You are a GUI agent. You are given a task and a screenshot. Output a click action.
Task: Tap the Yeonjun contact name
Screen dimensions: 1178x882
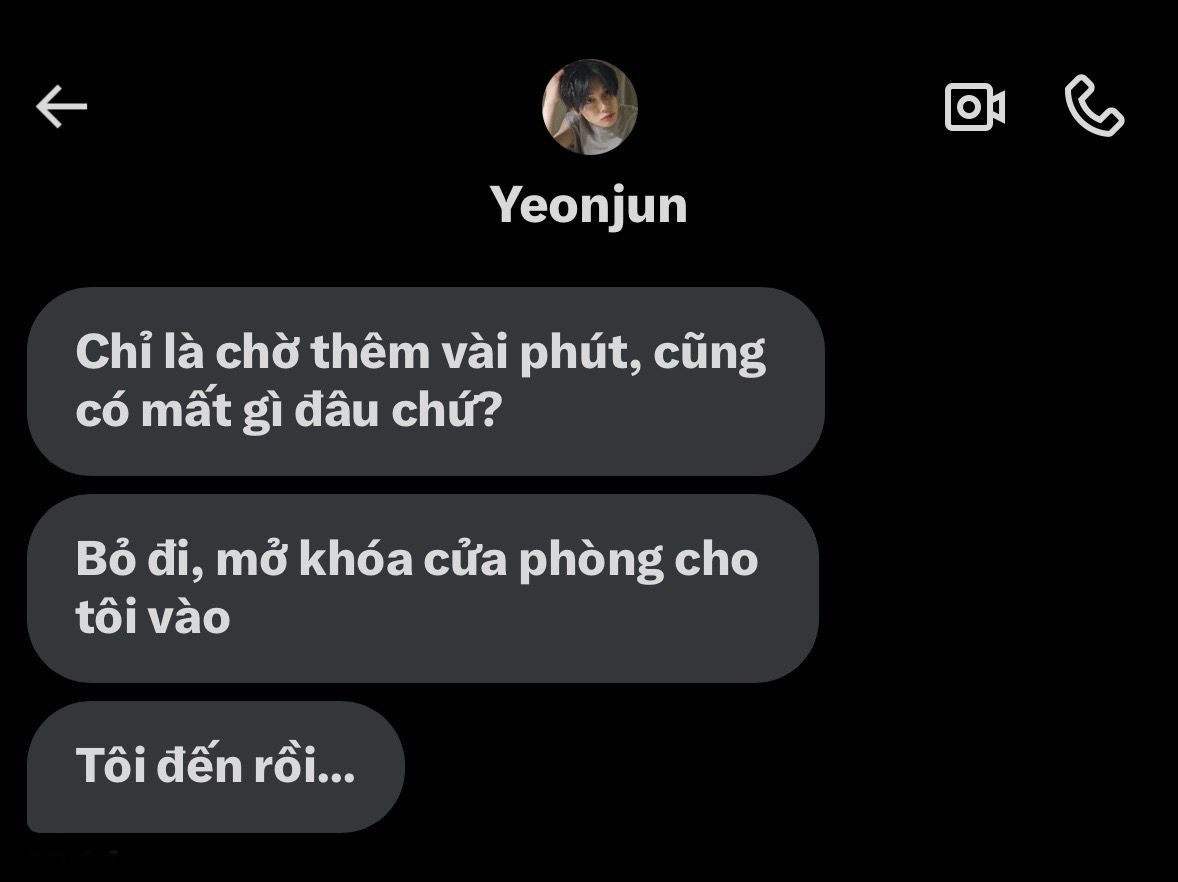click(588, 204)
